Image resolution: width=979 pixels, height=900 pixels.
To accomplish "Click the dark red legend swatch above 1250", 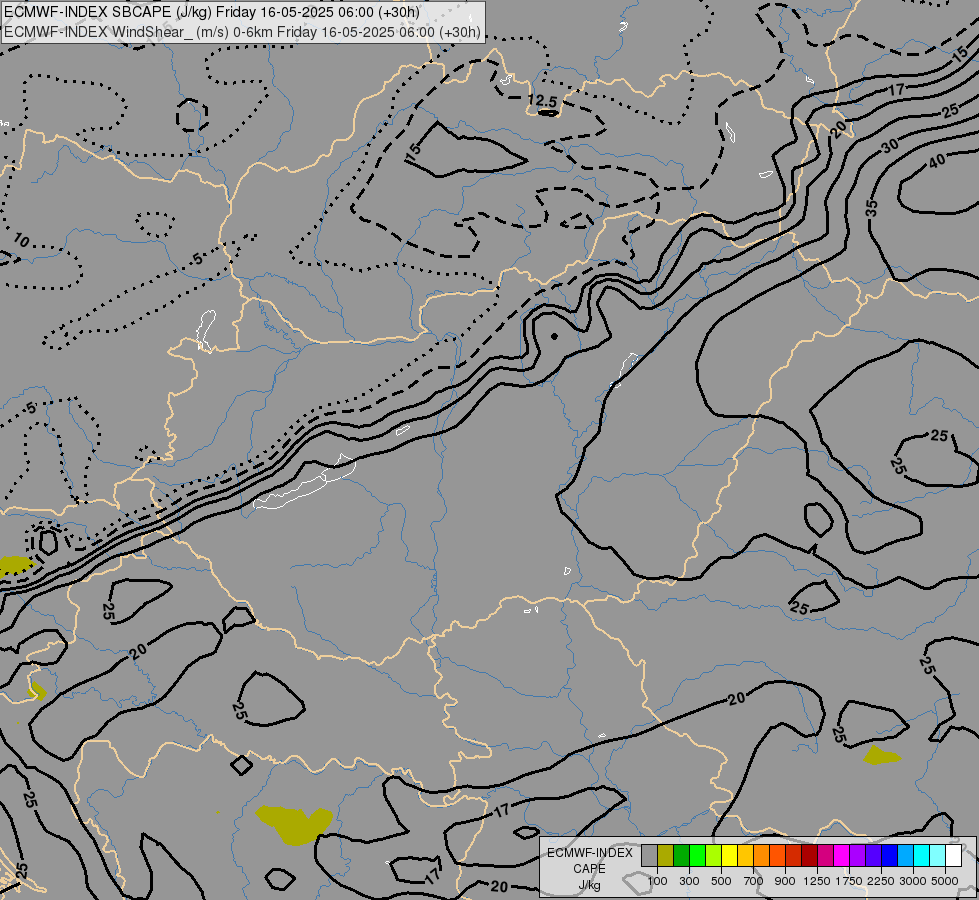I will 809,856.
